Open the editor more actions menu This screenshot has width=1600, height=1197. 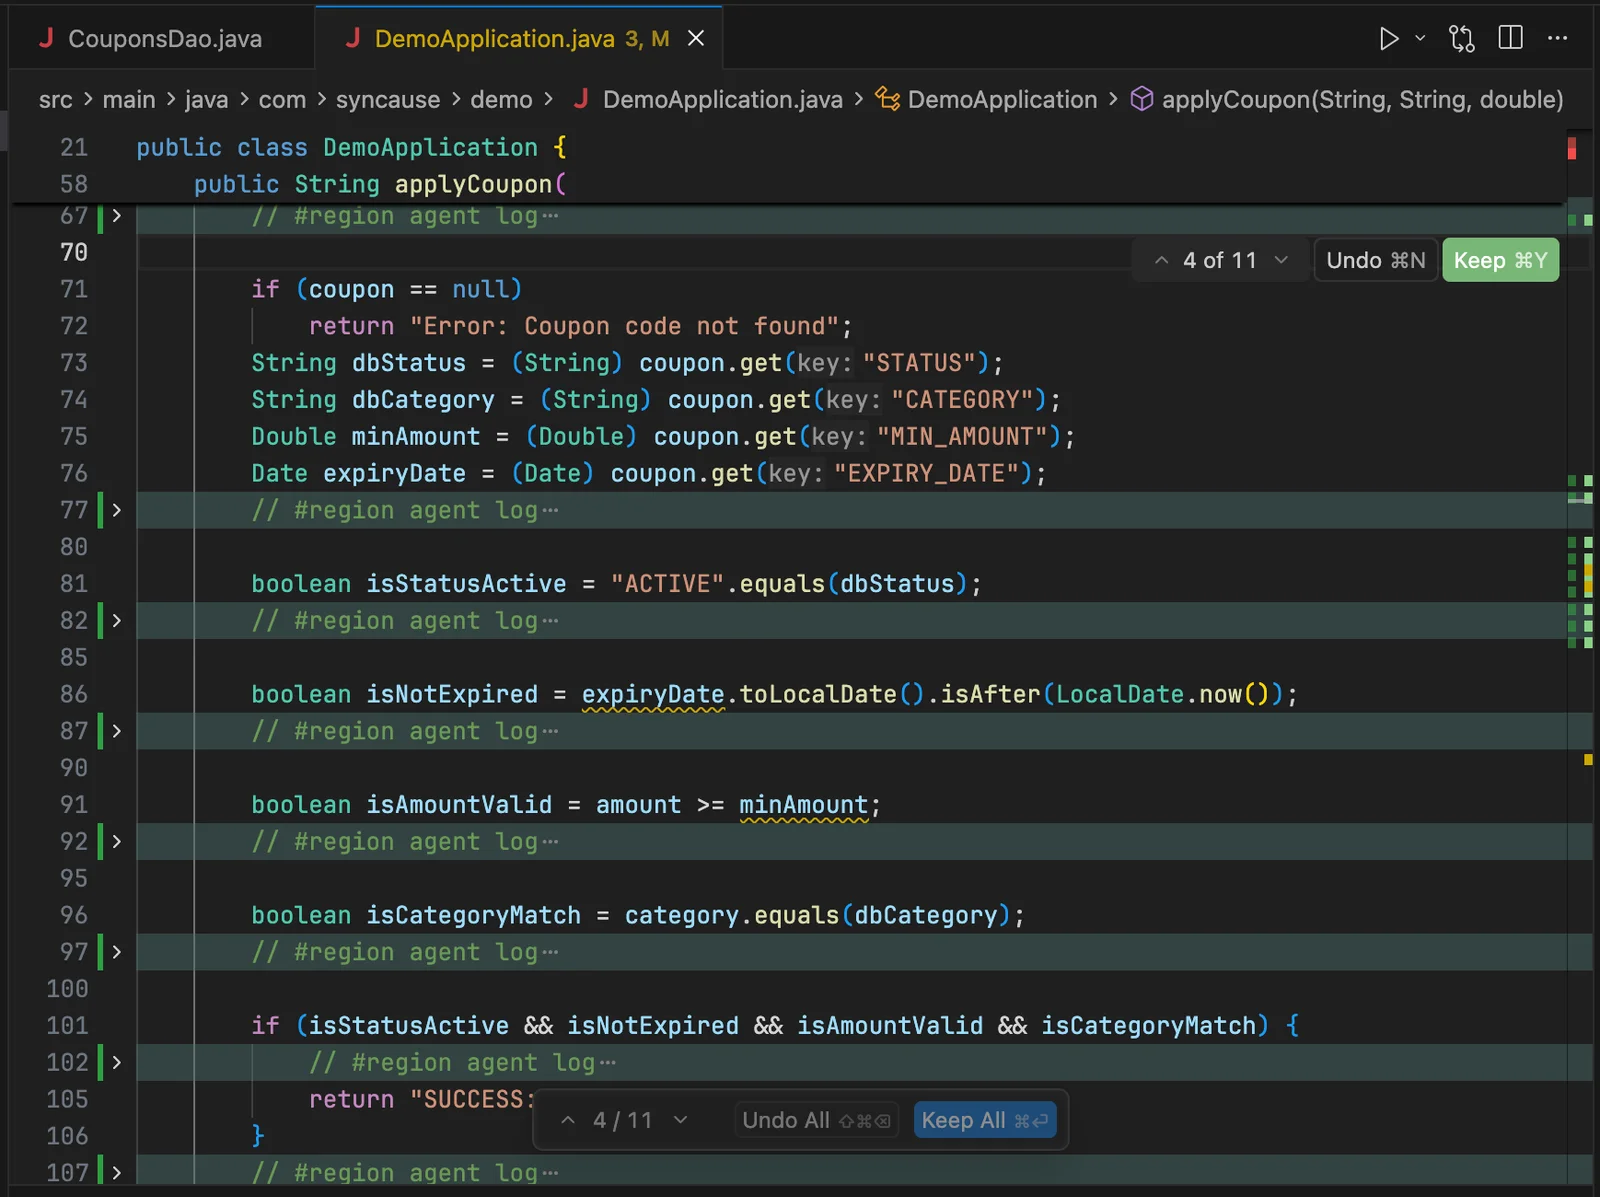(x=1557, y=39)
